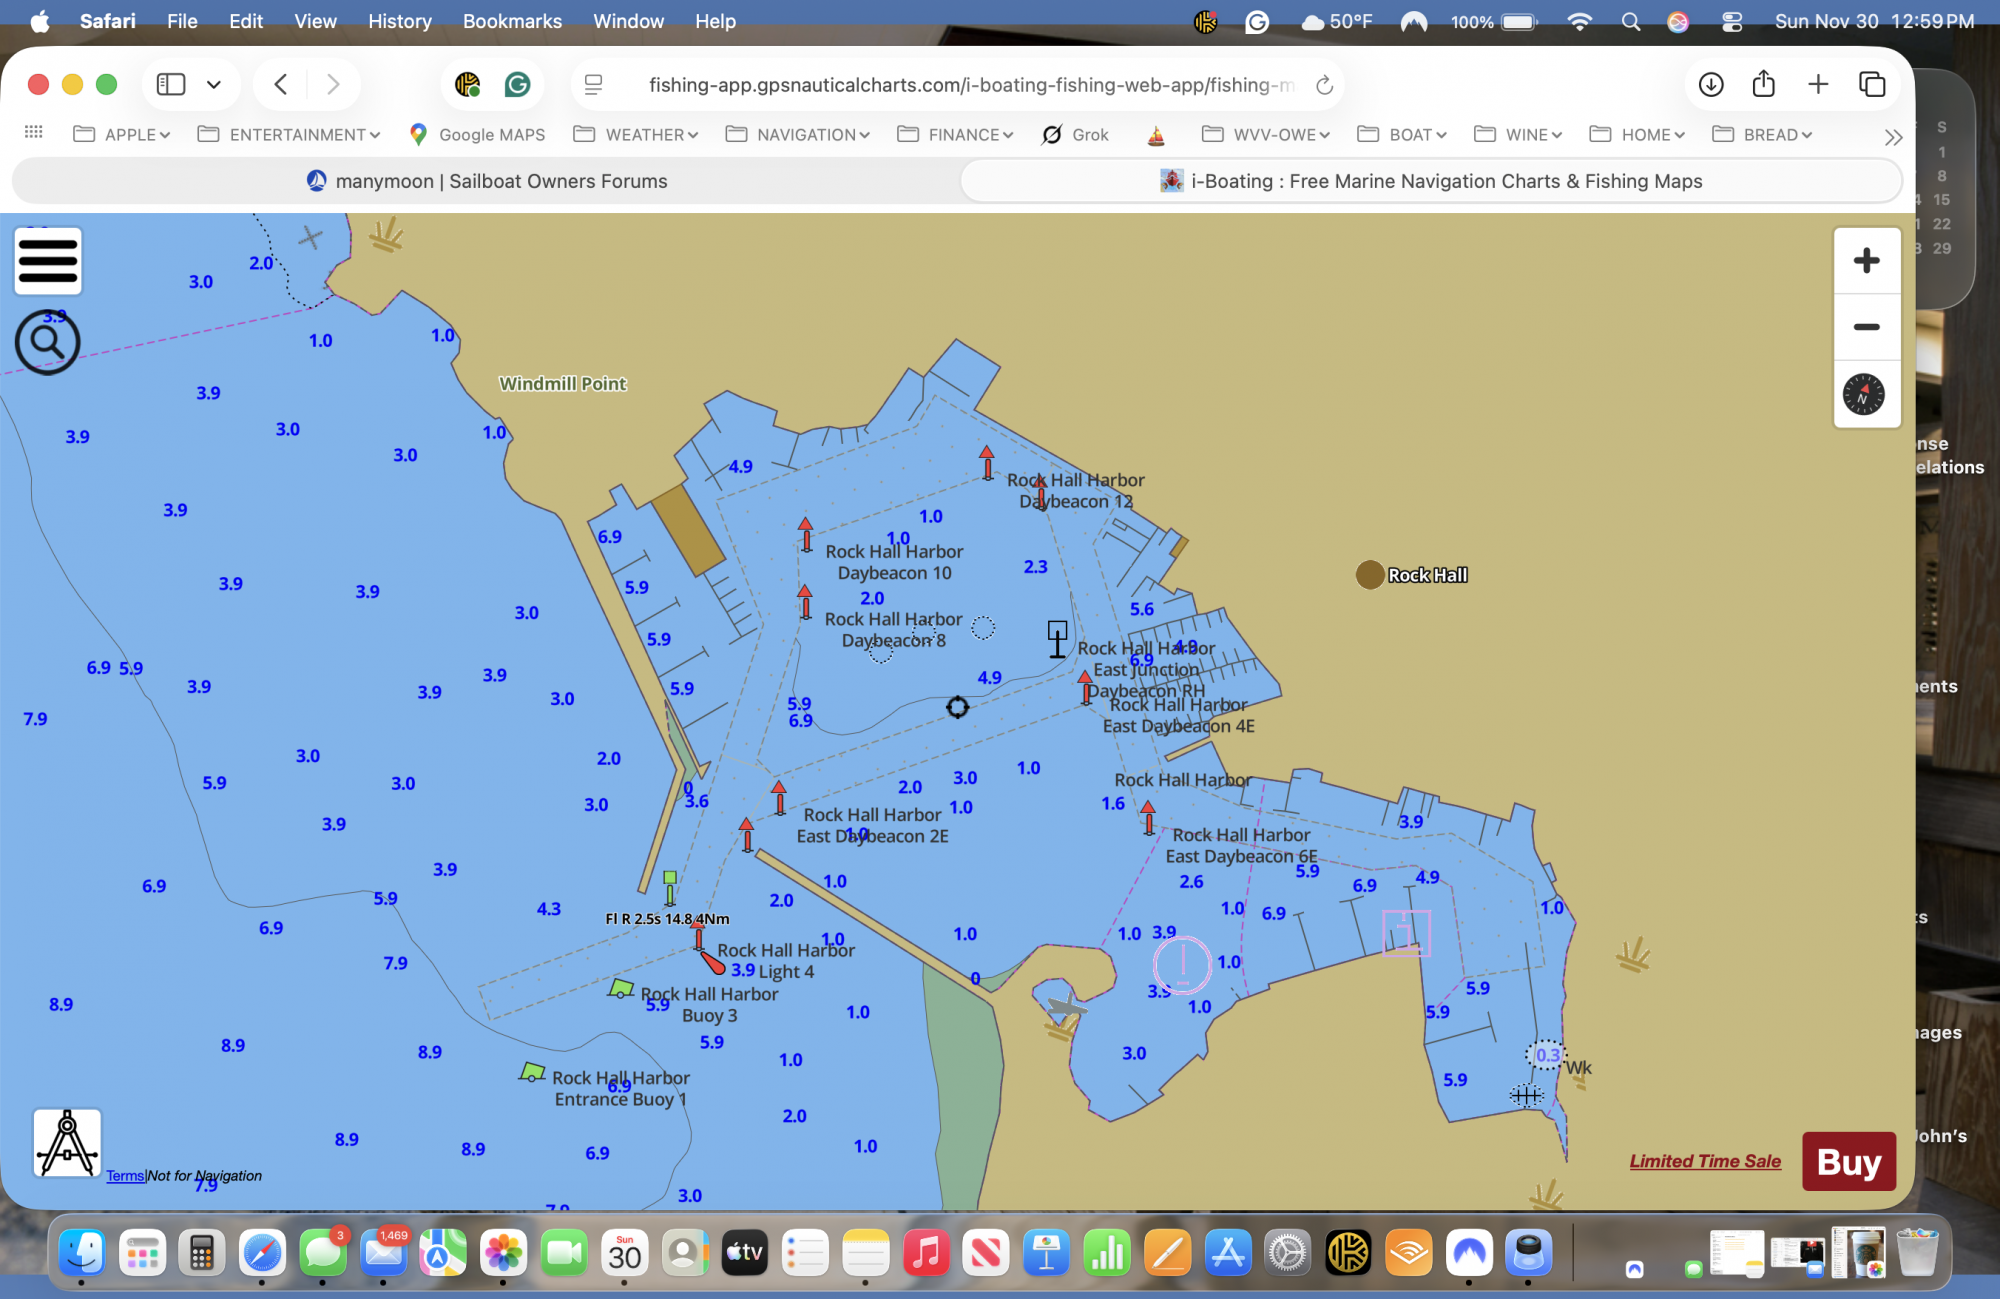This screenshot has height=1299, width=2000.
Task: Show Safari downloads list
Action: pyautogui.click(x=1711, y=84)
